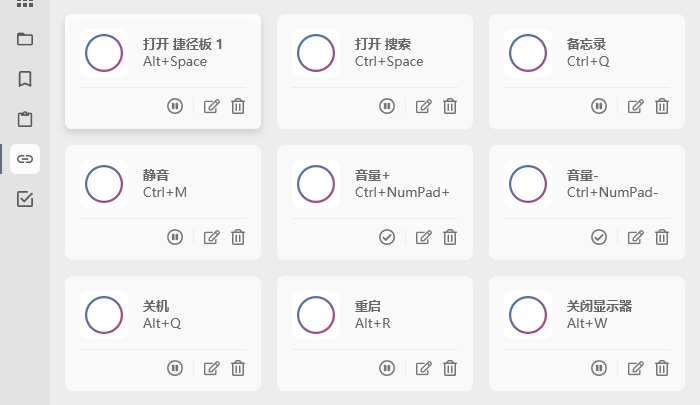This screenshot has height=405, width=700.
Task: Enable the 音量+ hotkey checkmark toggle
Action: point(387,237)
